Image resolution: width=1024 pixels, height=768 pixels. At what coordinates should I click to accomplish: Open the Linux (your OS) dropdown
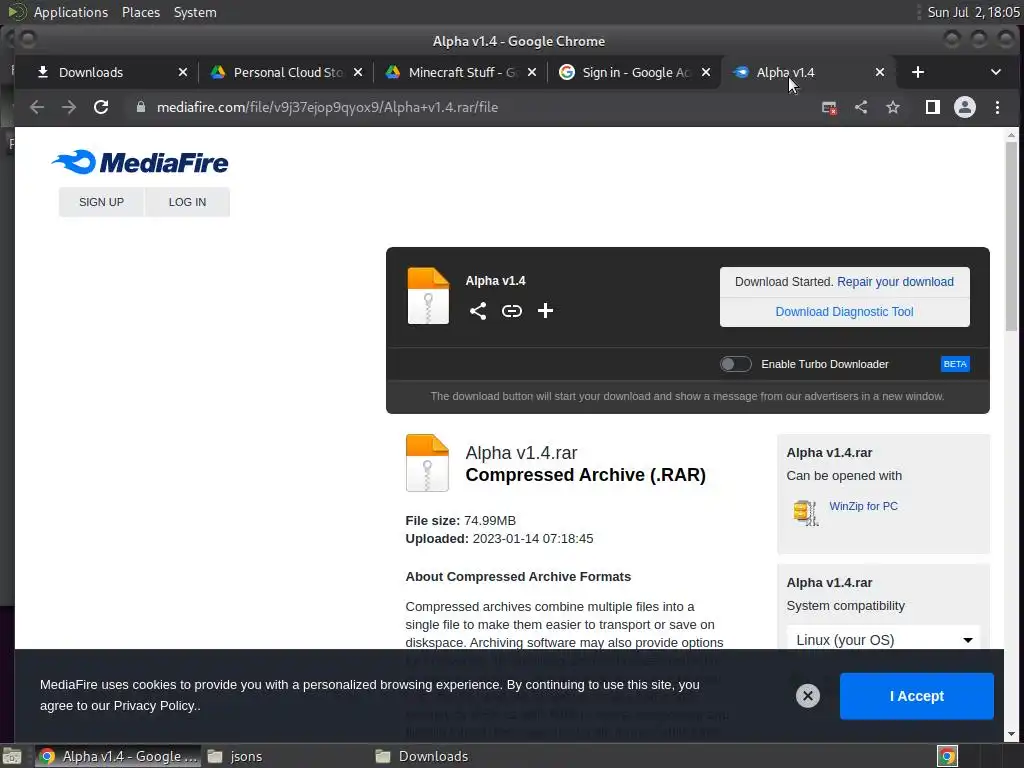883,640
